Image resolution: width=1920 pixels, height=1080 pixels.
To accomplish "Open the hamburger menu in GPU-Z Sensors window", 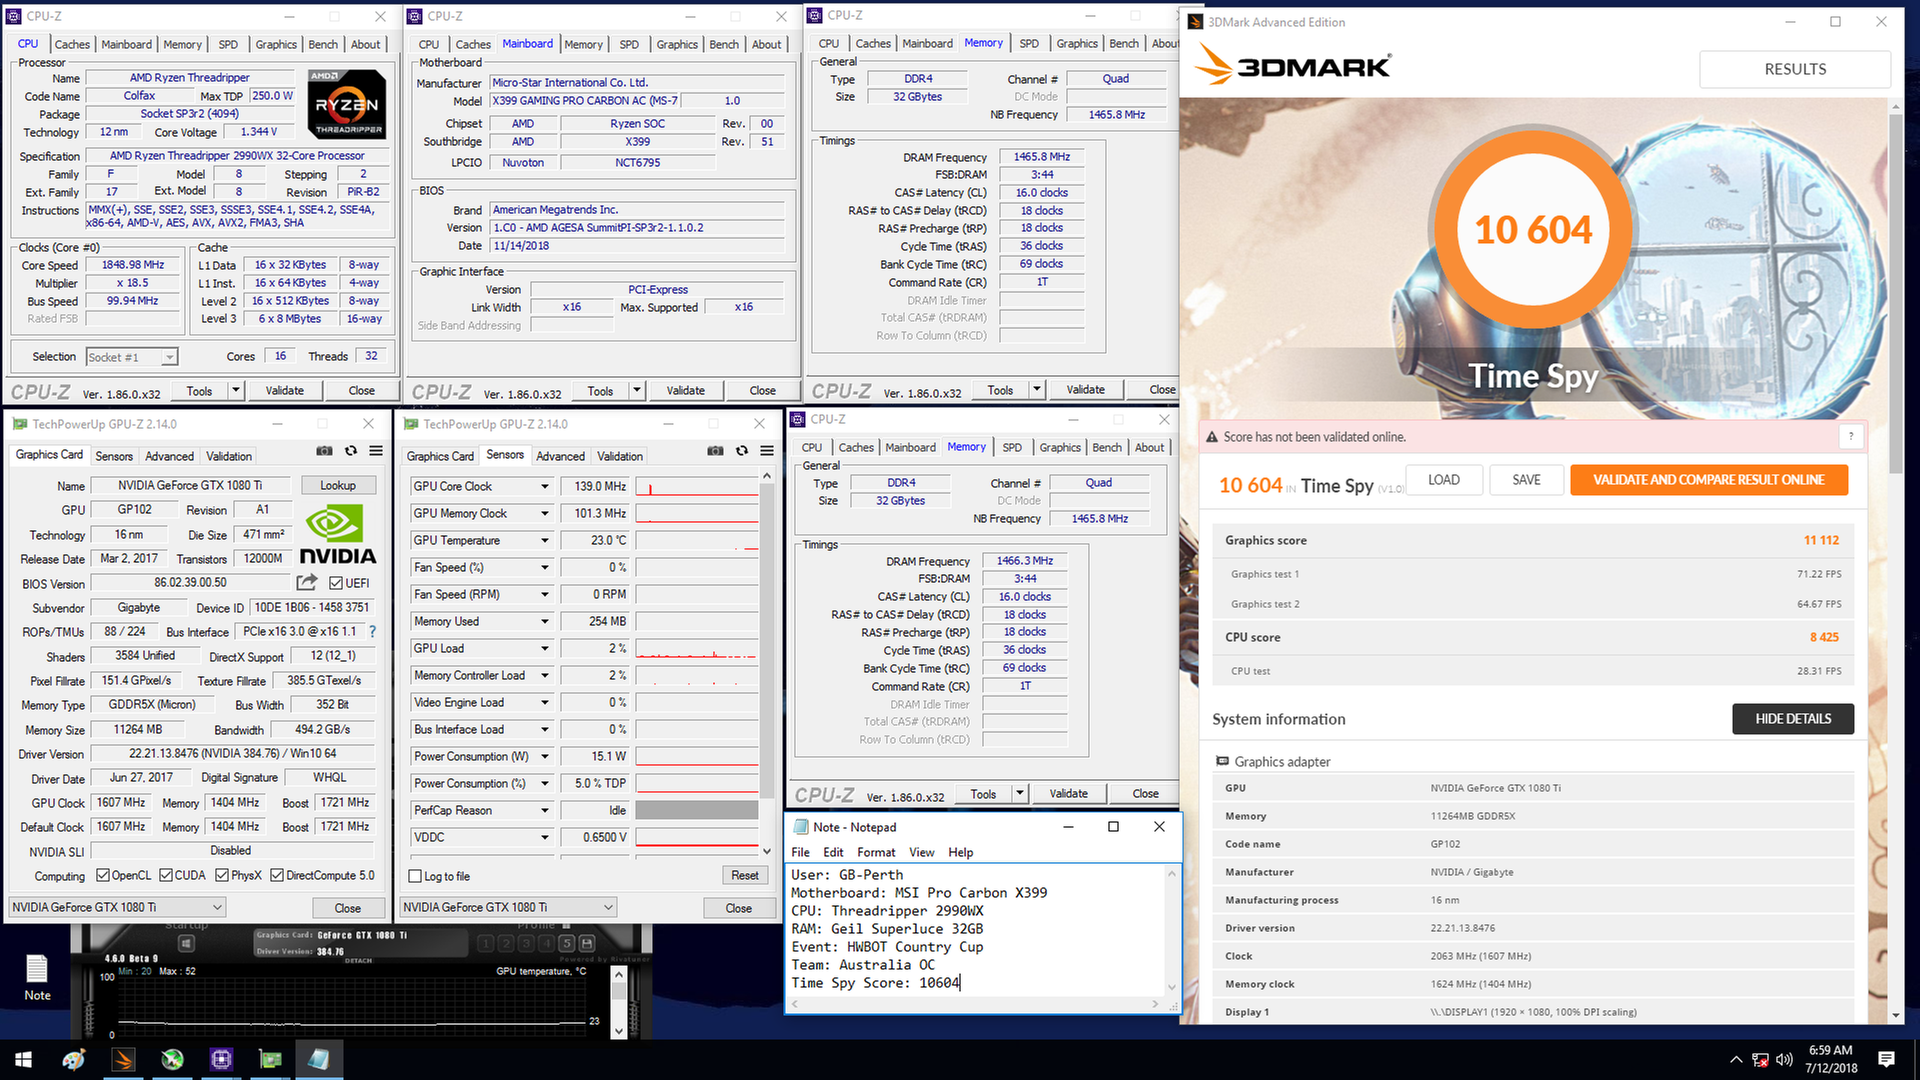I will (x=767, y=451).
